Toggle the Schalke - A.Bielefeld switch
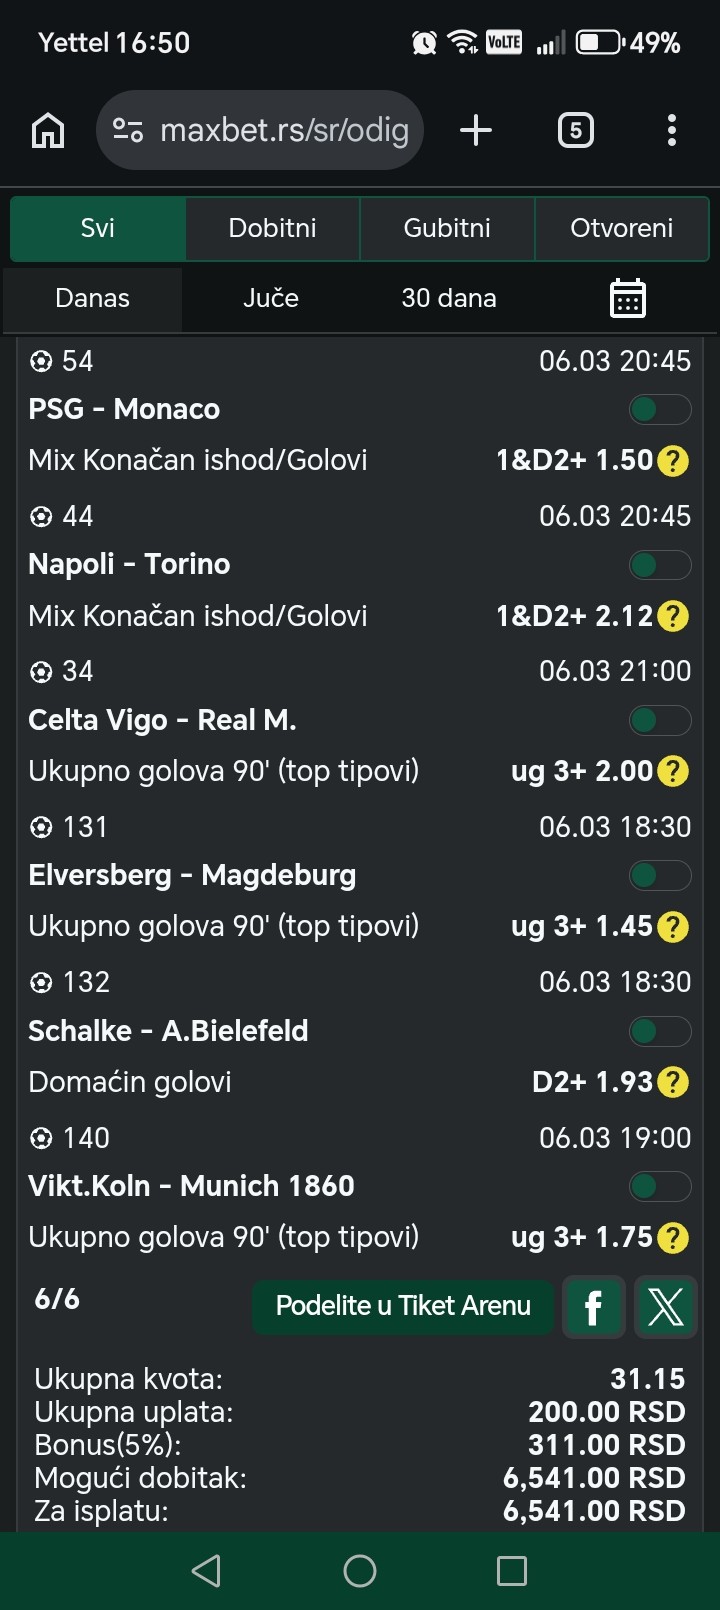This screenshot has width=720, height=1610. click(660, 1031)
